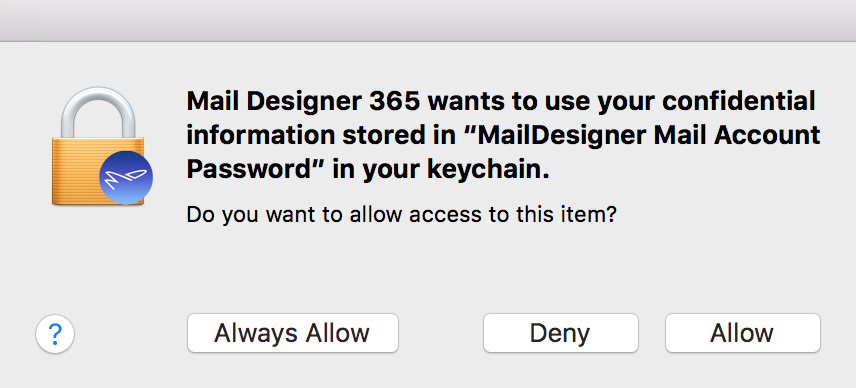Click the Mail Designer 365 paper plane badge
Screen dimensions: 856x388
[126, 177]
